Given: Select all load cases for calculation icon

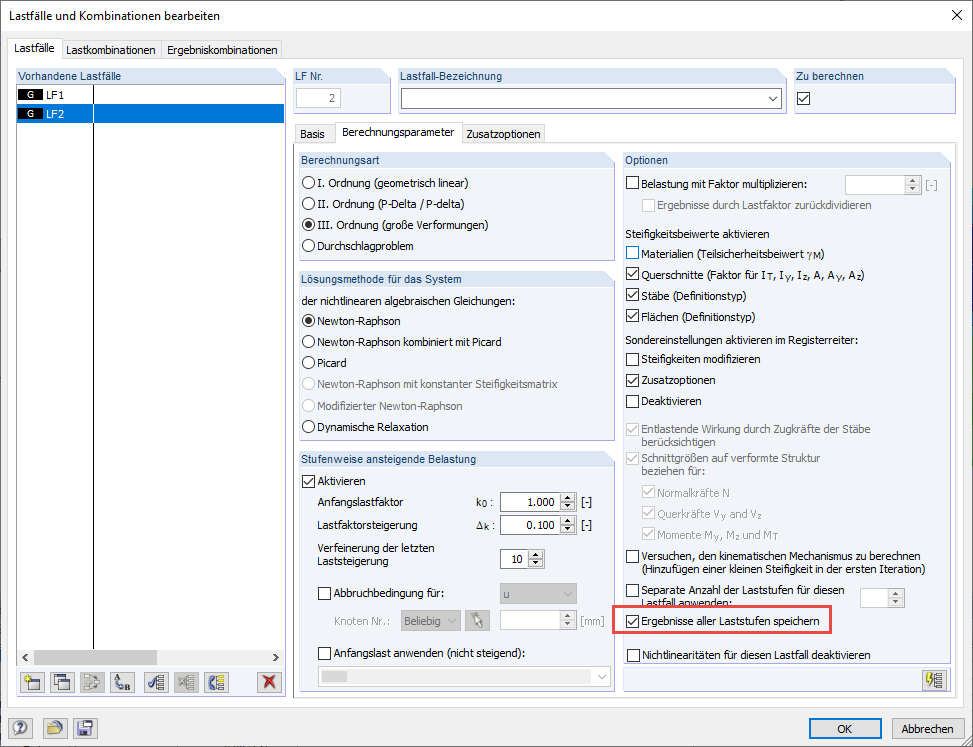Looking at the screenshot, I should tap(156, 682).
